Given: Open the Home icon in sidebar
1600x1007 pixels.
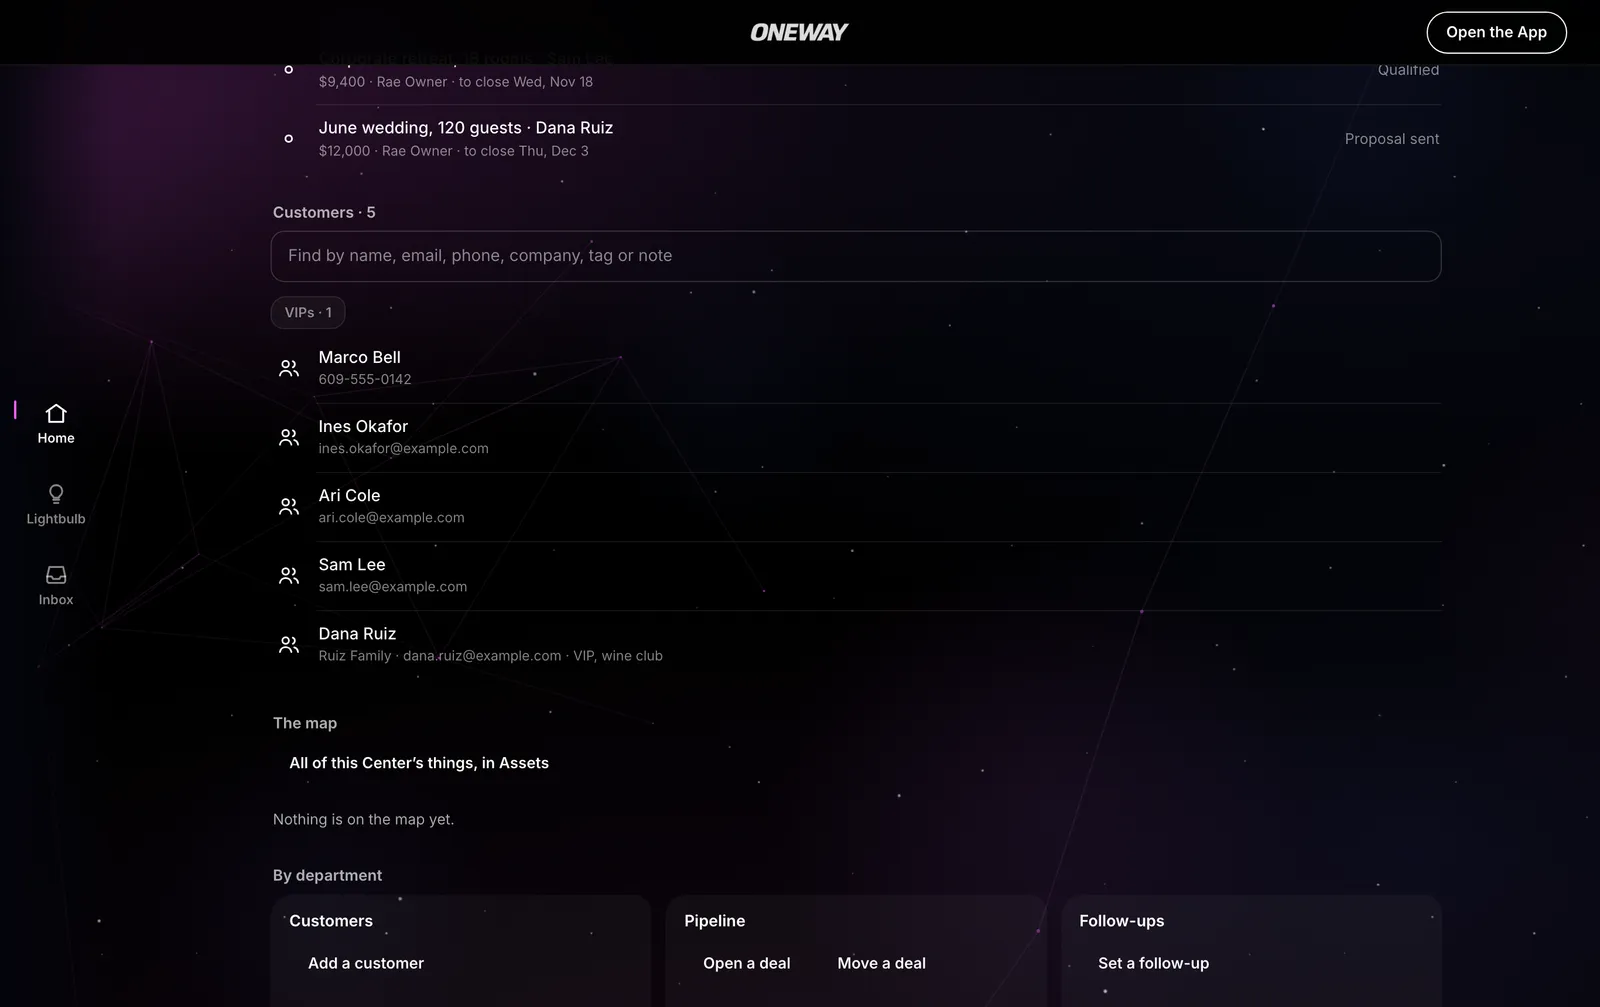Looking at the screenshot, I should click(x=56, y=413).
